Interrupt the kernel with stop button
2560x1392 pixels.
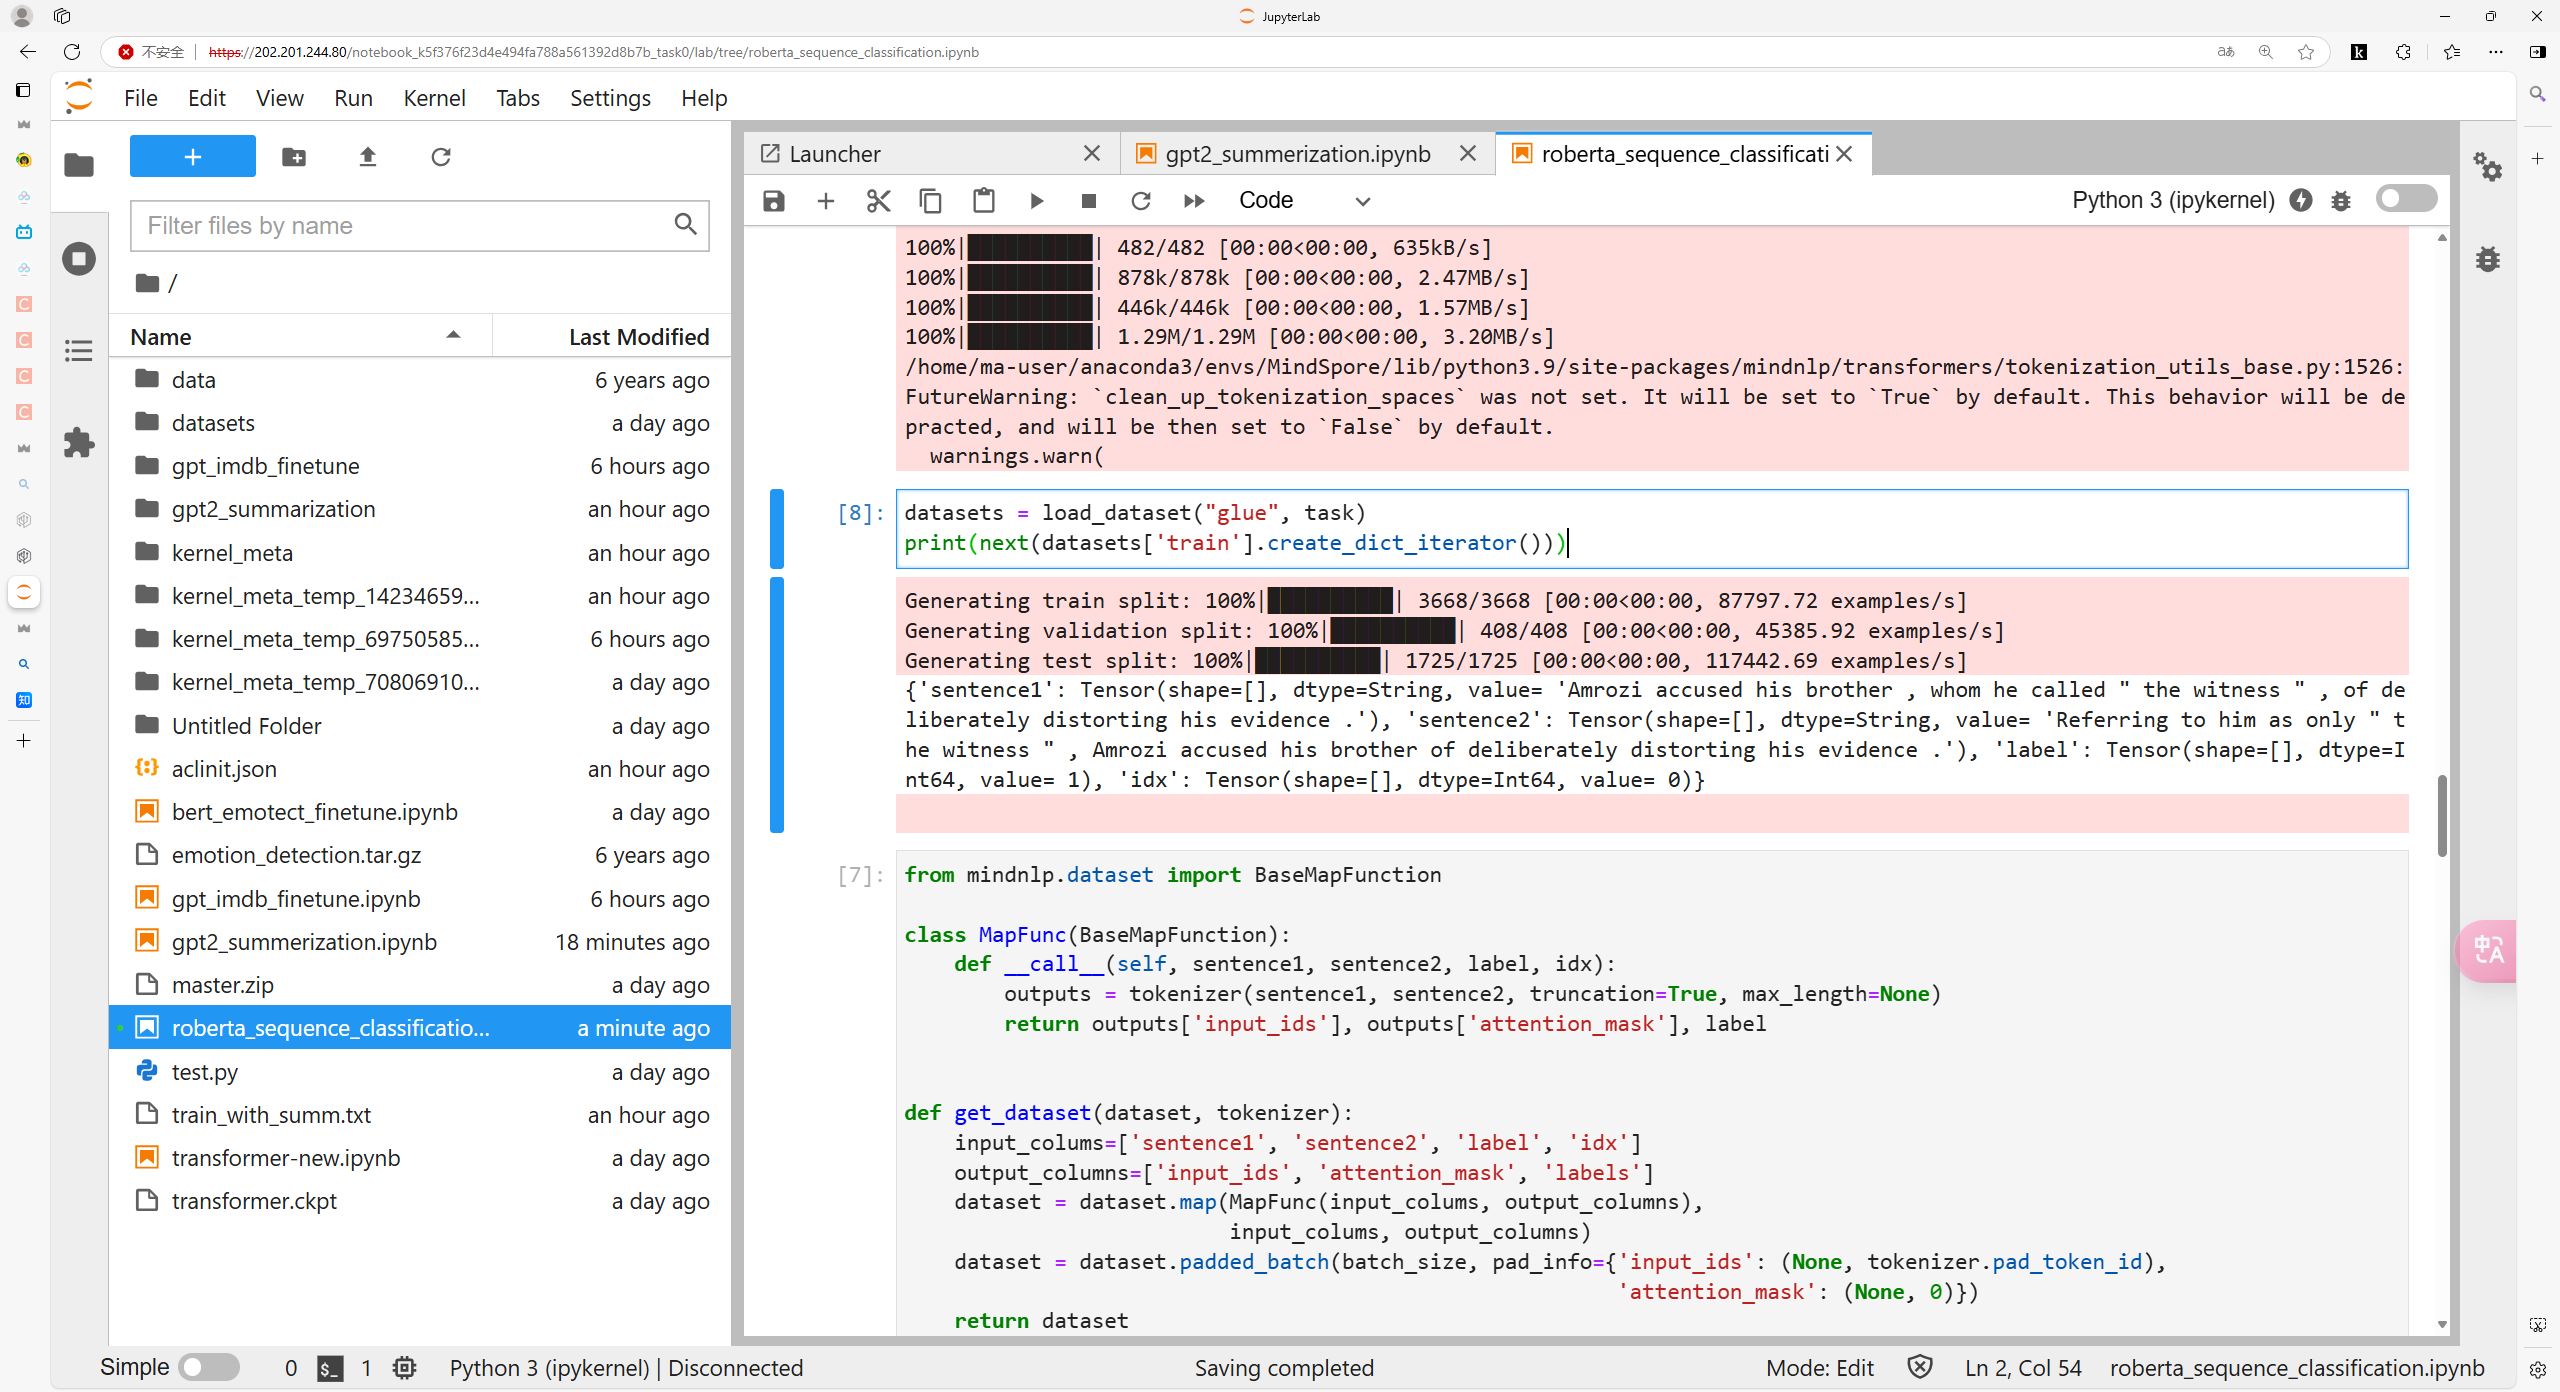click(1089, 201)
